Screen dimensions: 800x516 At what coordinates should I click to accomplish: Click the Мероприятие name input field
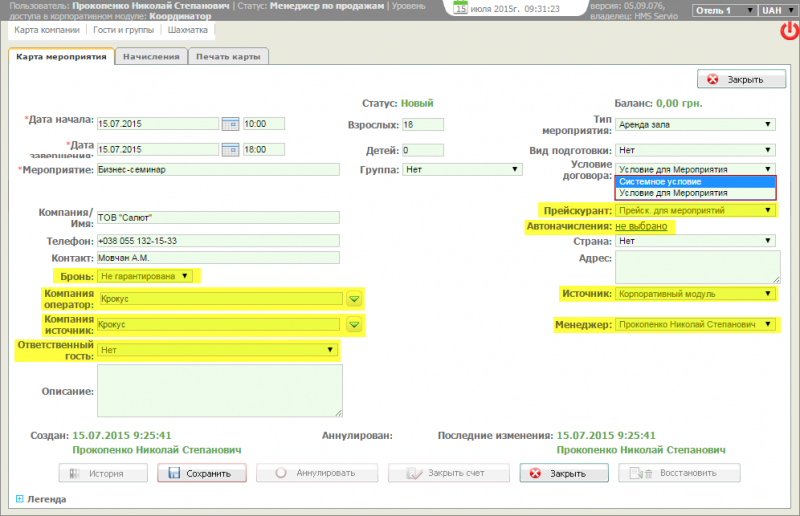(217, 170)
